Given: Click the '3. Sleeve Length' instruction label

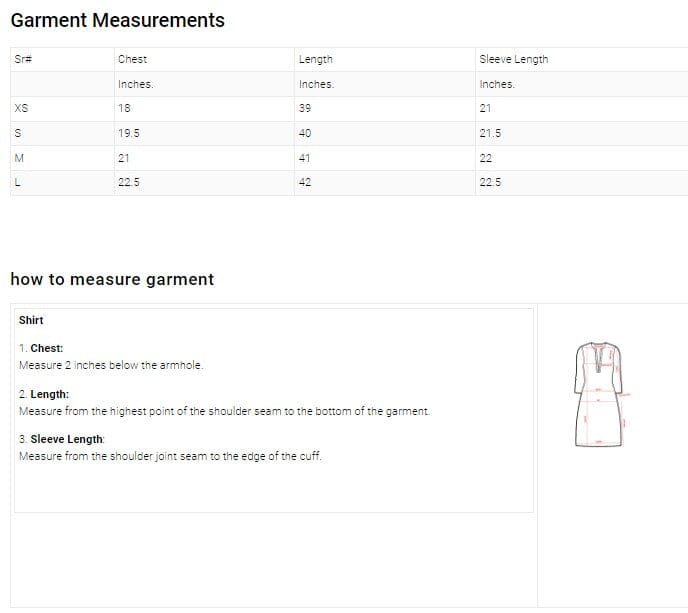Looking at the screenshot, I should [61, 440].
